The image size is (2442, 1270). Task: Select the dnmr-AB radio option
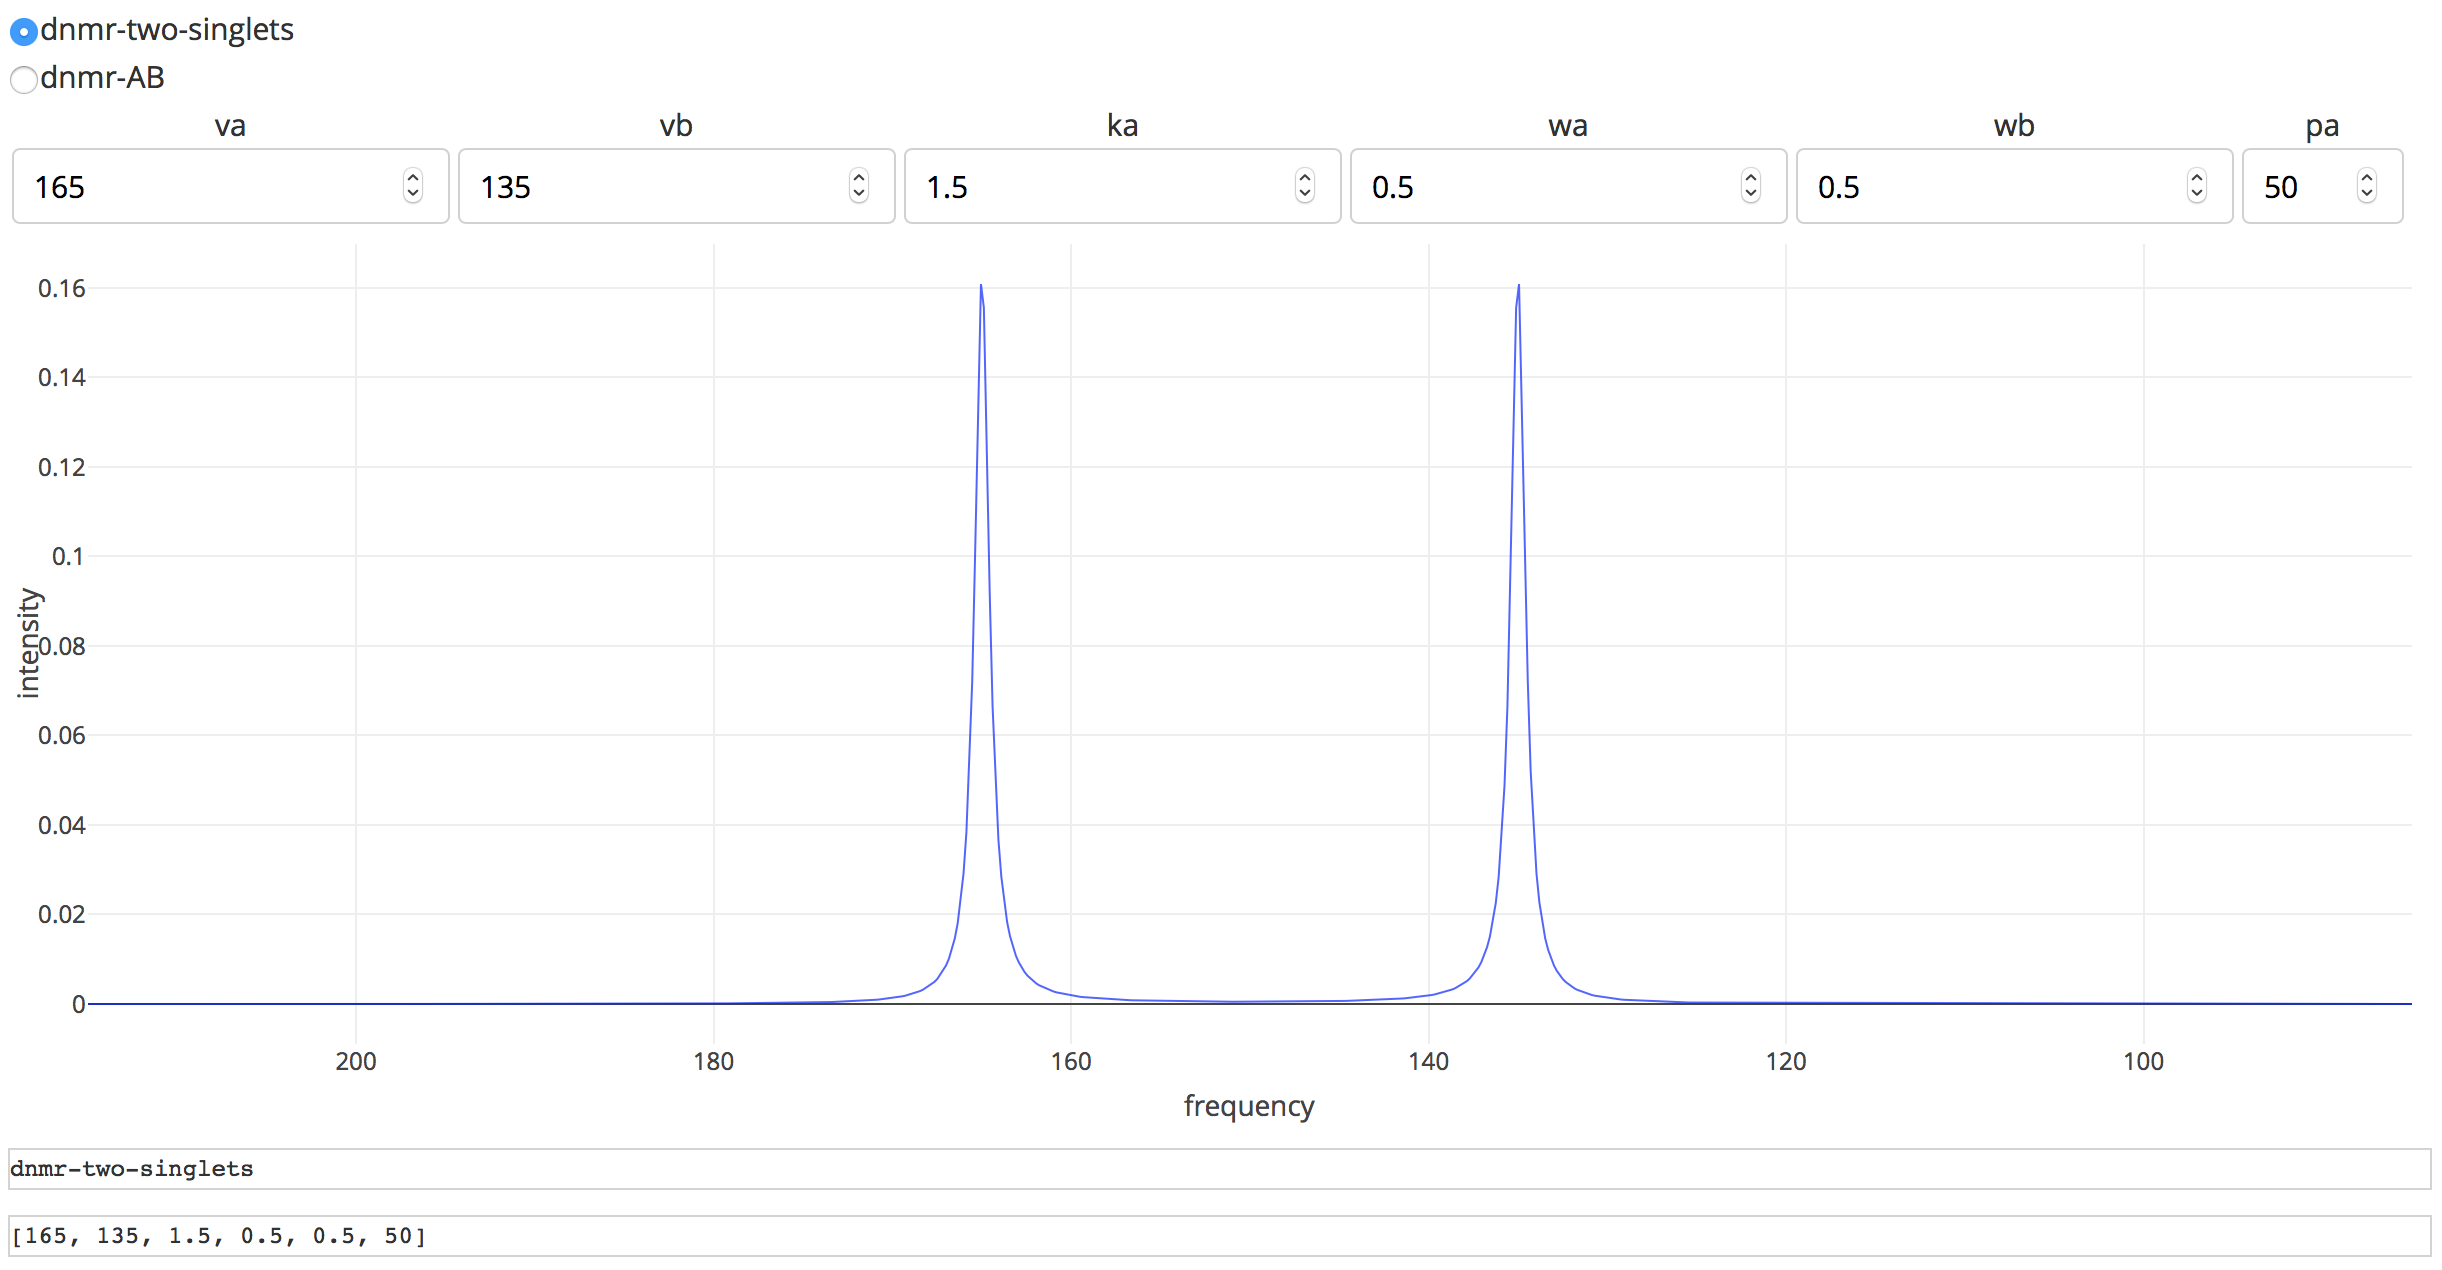24,79
